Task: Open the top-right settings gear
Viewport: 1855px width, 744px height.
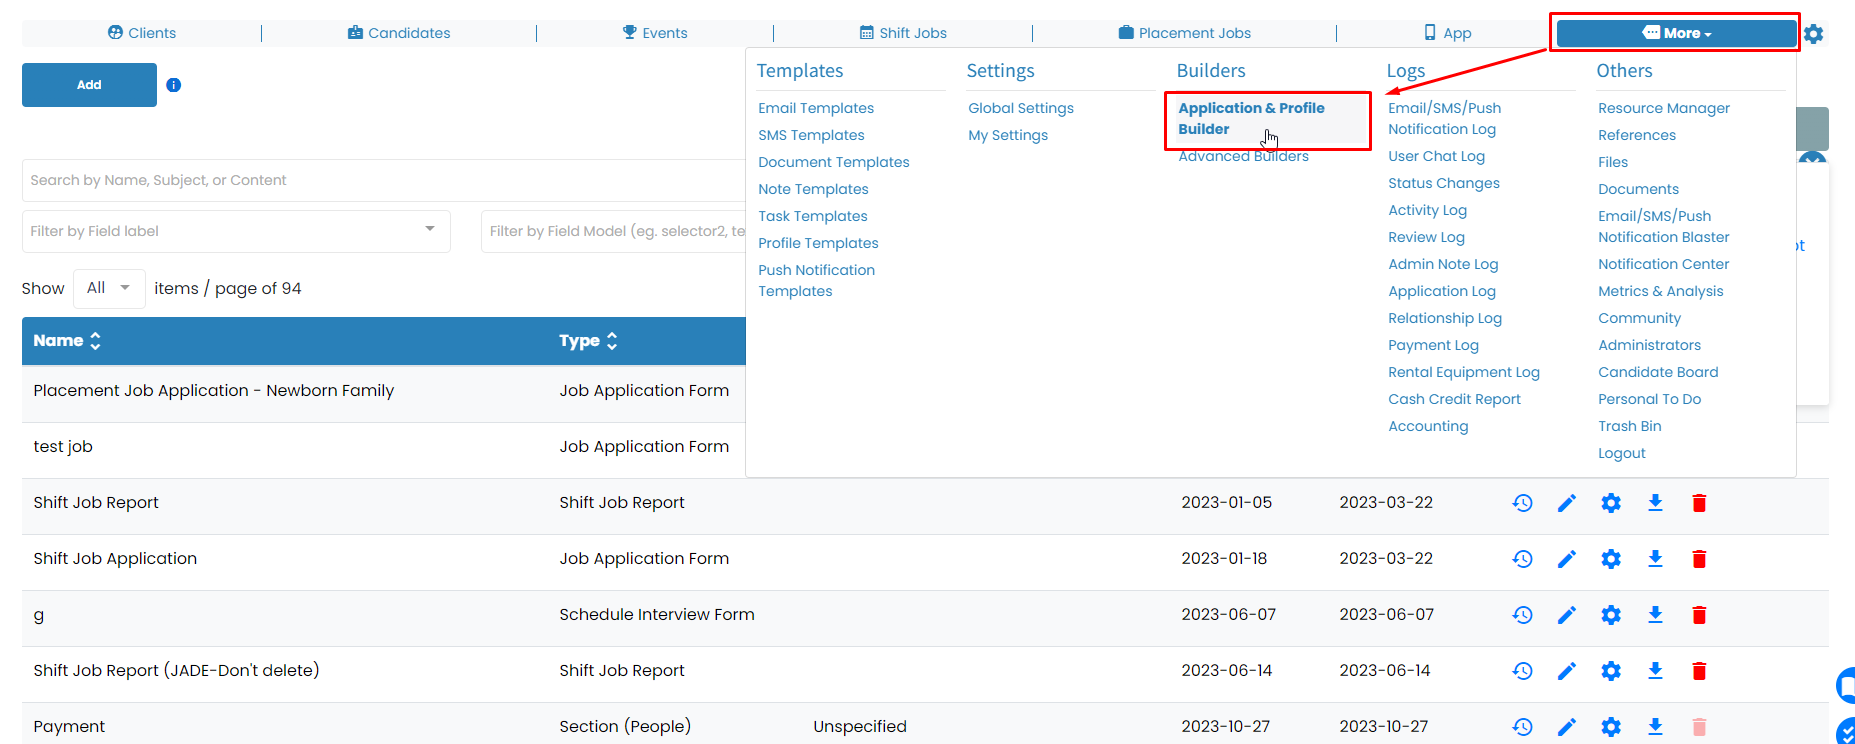Action: tap(1814, 34)
